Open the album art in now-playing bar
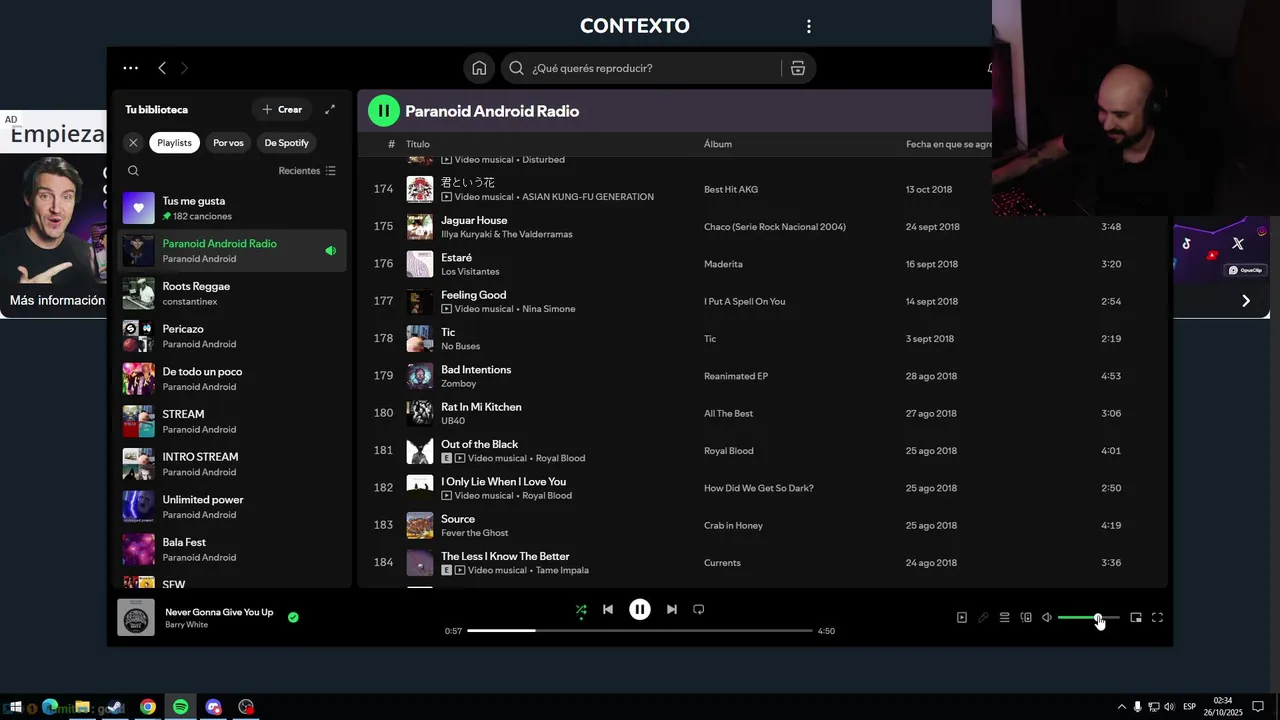Viewport: 1280px width, 720px height. coord(136,617)
